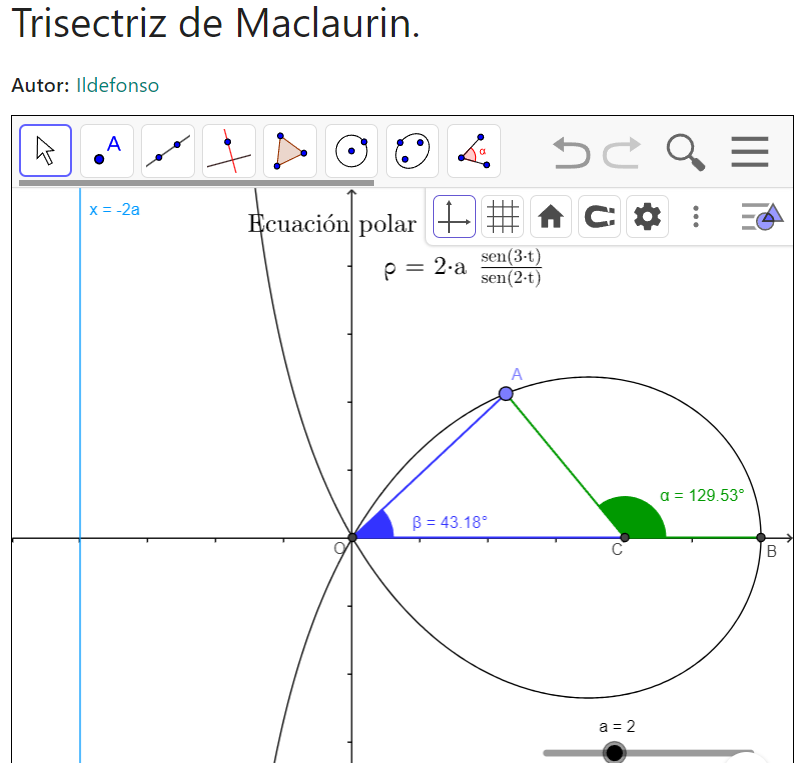The width and height of the screenshot is (809, 763).
Task: Select the Circle with center tool
Action: point(351,151)
